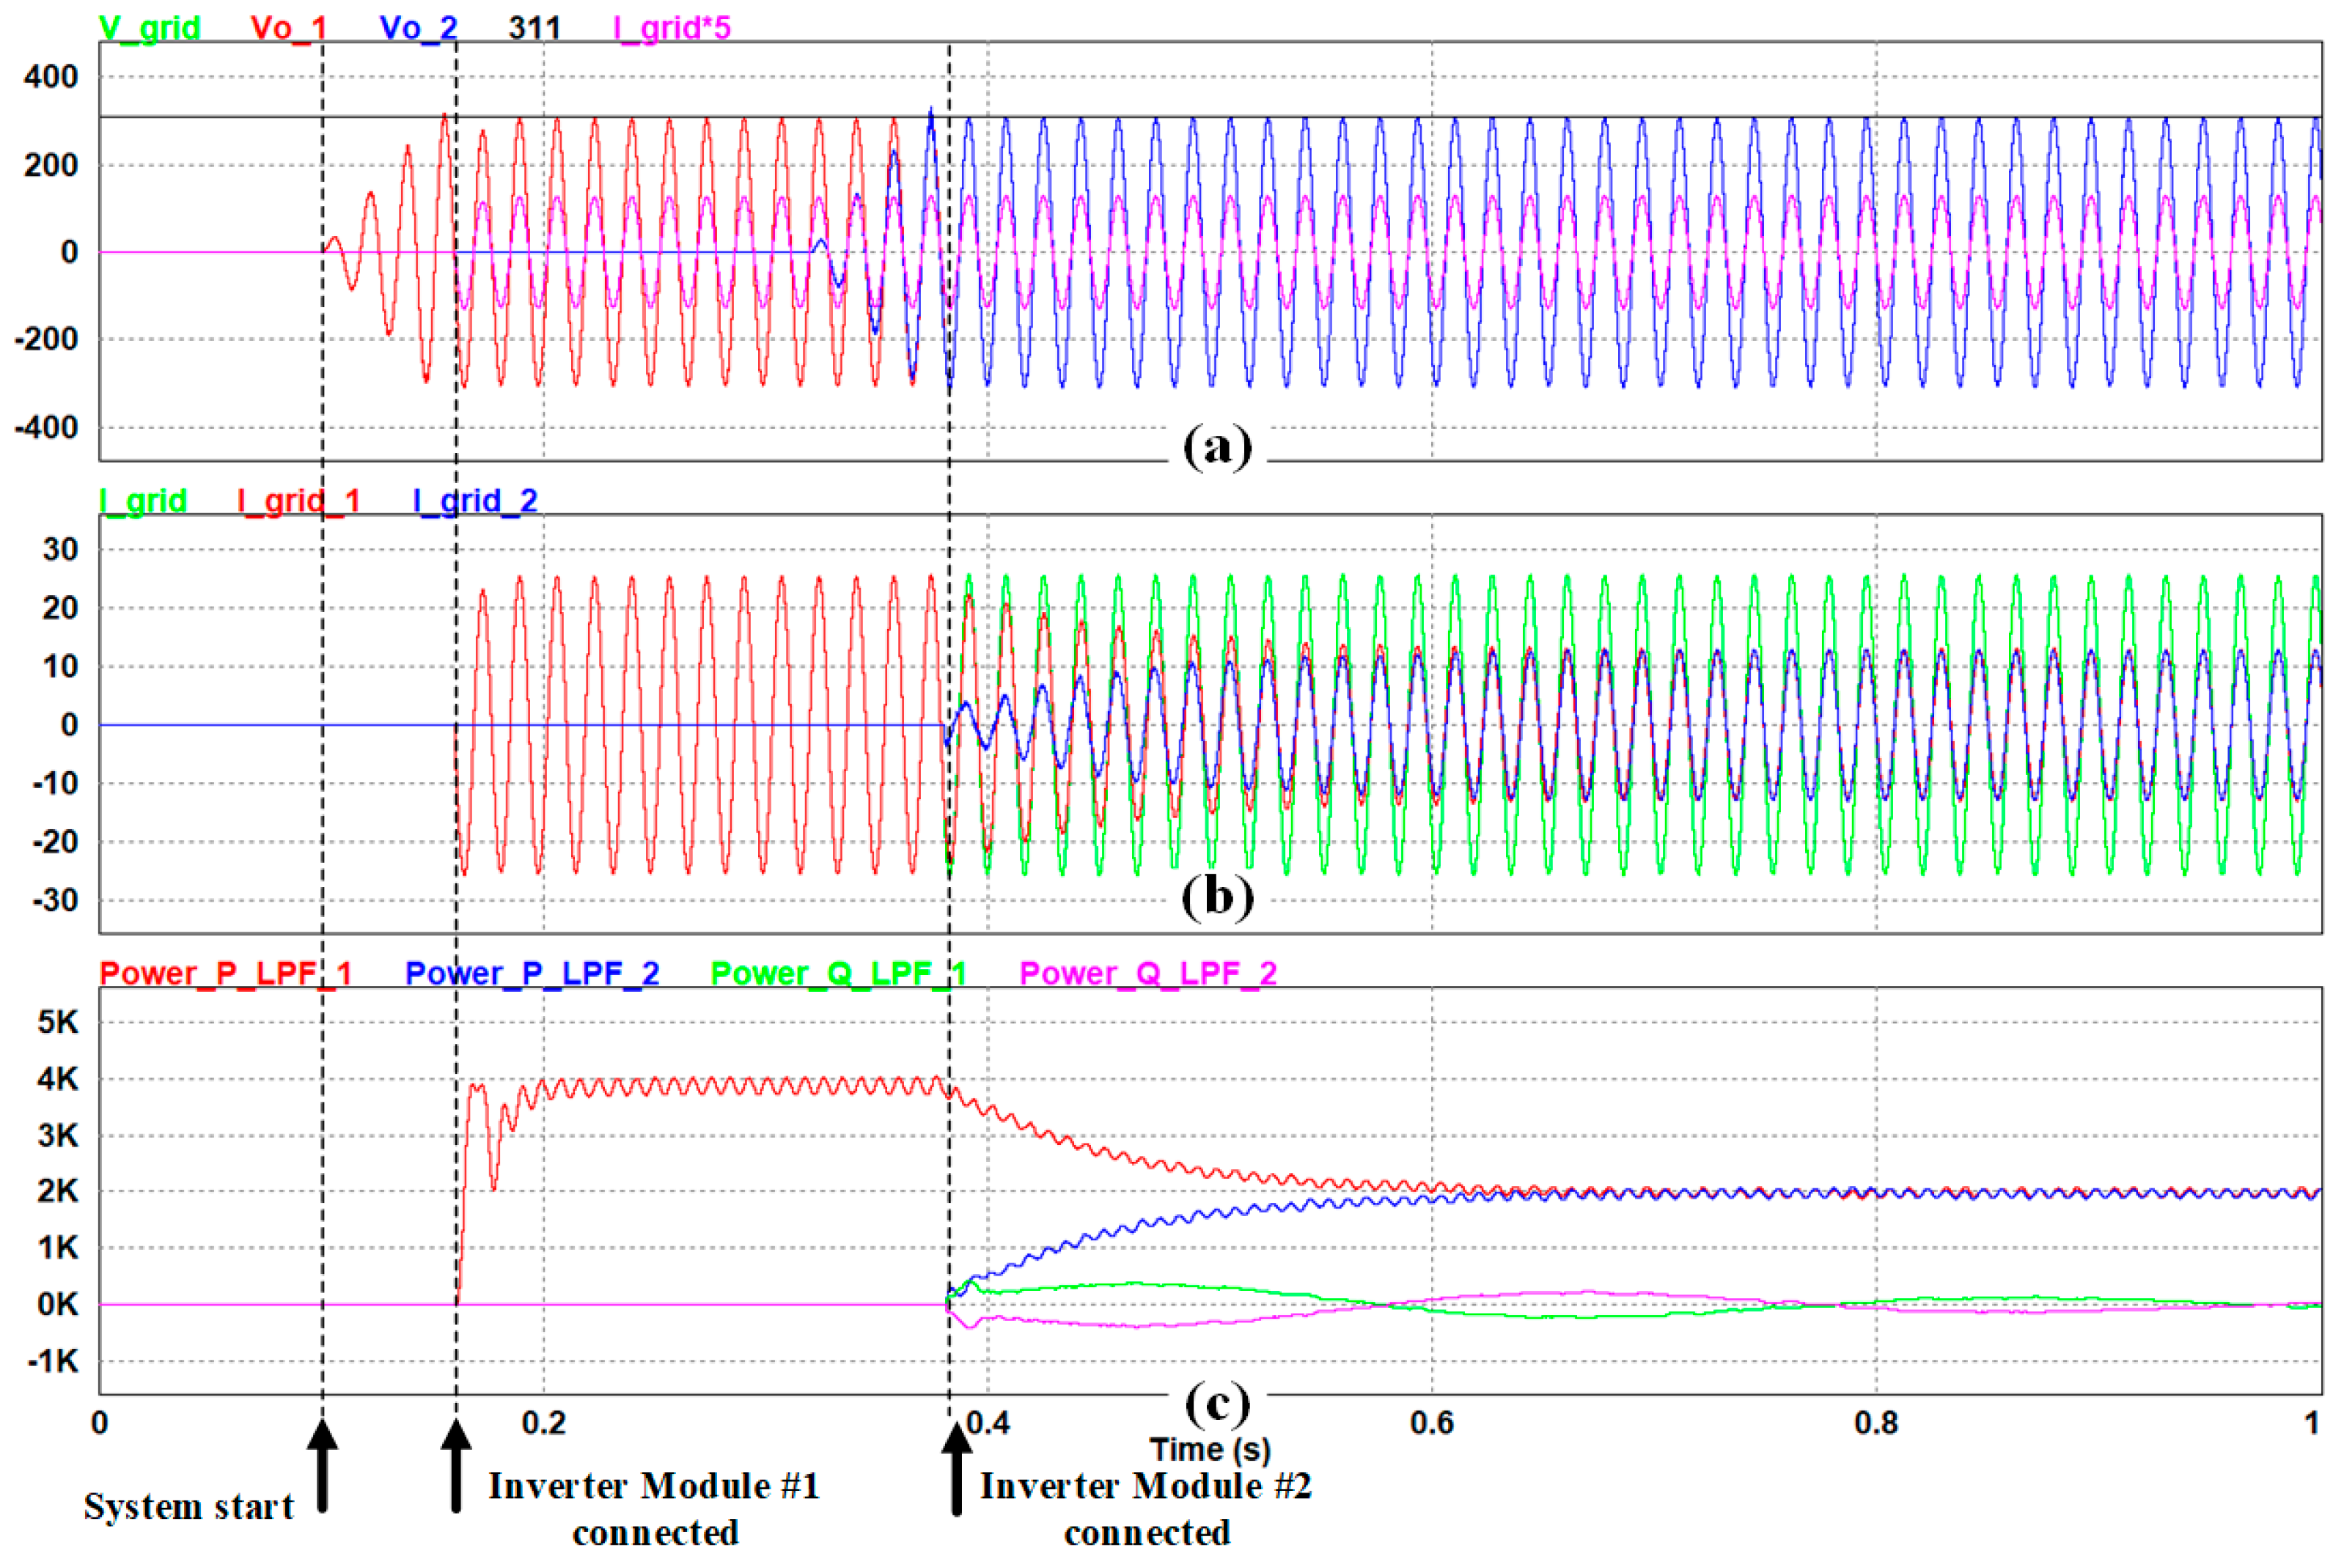Click the Vo_2 blue legend label
Viewport: 2344px width, 1568px height.
(x=418, y=28)
